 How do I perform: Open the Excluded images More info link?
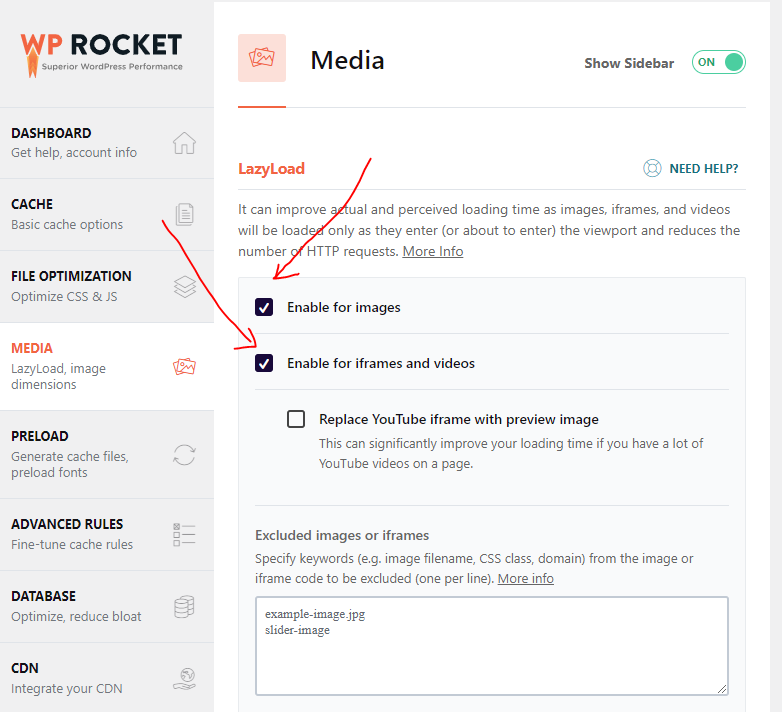coord(526,578)
